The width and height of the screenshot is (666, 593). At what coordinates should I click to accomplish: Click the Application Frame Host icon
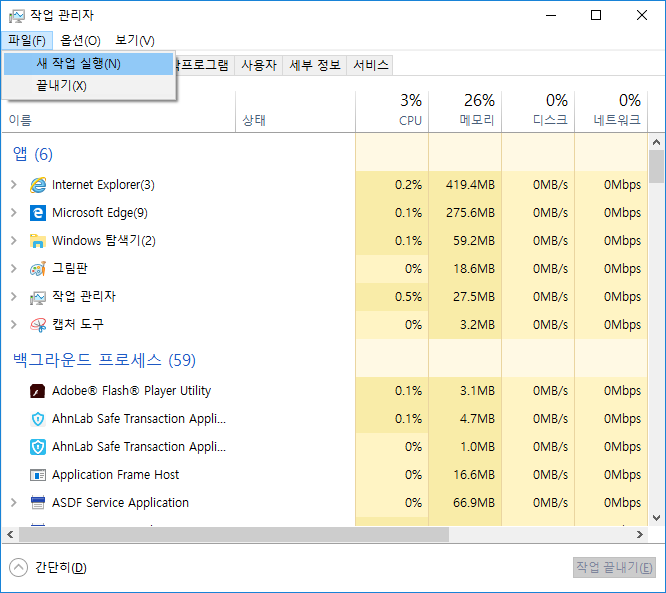[x=38, y=475]
